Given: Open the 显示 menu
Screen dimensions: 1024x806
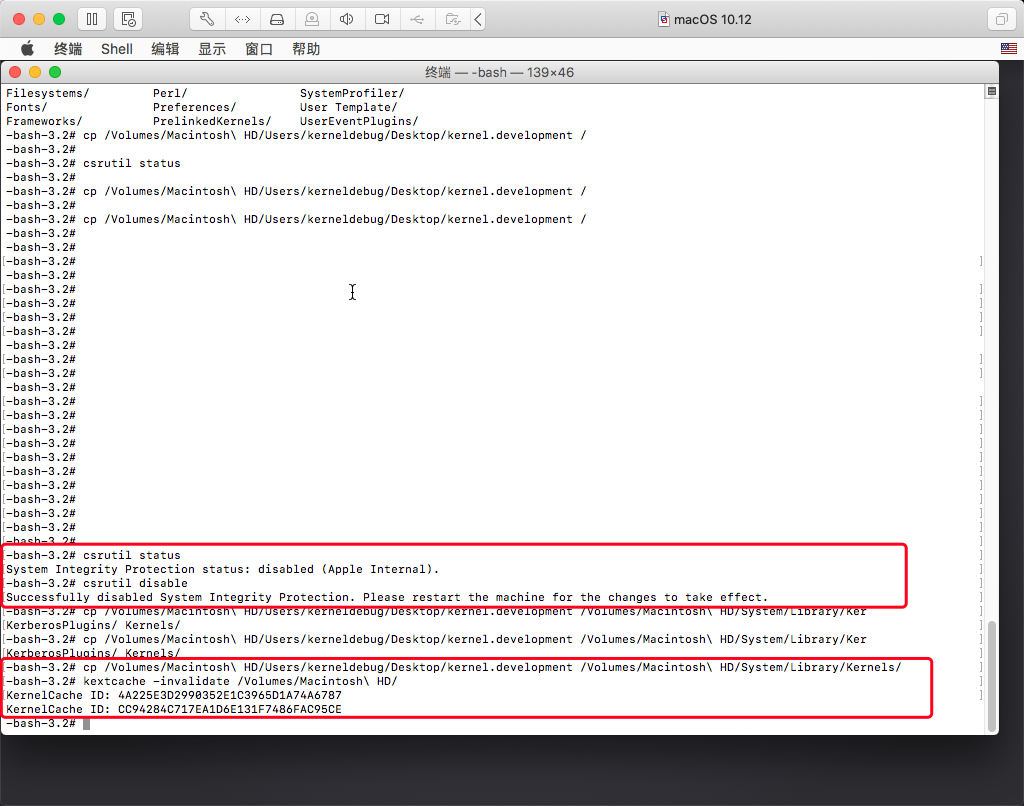Looking at the screenshot, I should 212,49.
